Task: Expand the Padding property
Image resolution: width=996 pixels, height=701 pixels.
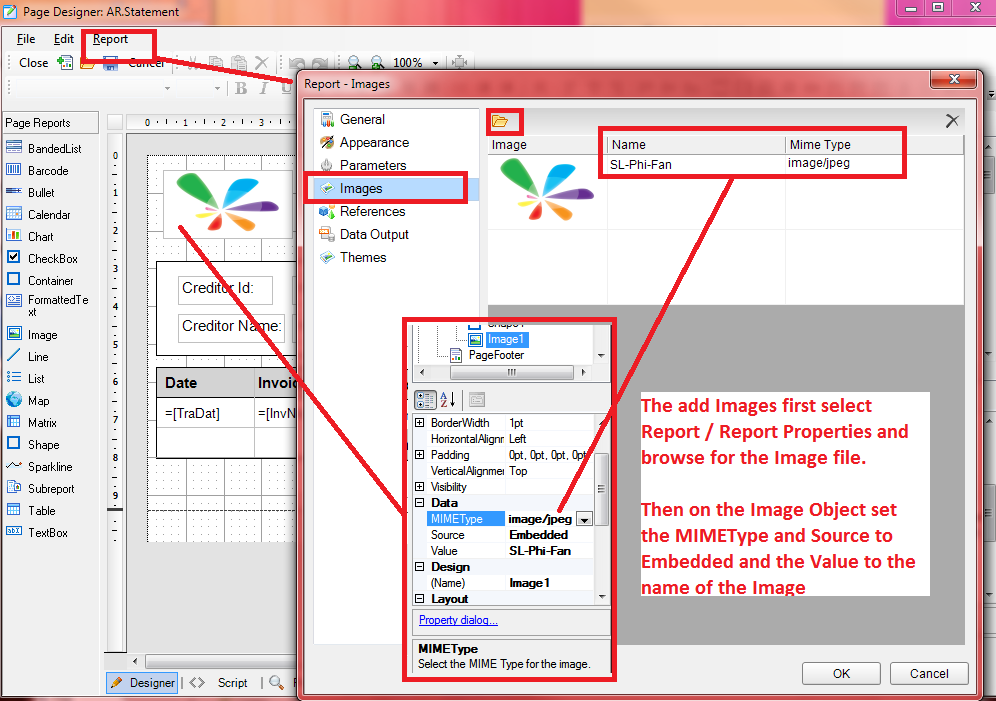Action: (419, 455)
